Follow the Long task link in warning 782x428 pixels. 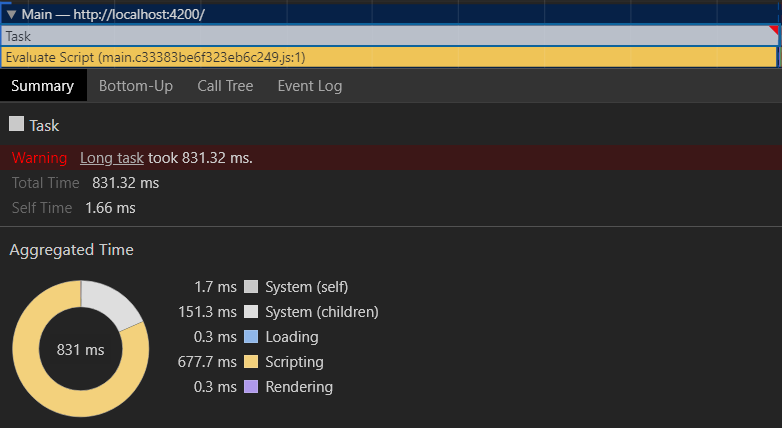pyautogui.click(x=112, y=158)
